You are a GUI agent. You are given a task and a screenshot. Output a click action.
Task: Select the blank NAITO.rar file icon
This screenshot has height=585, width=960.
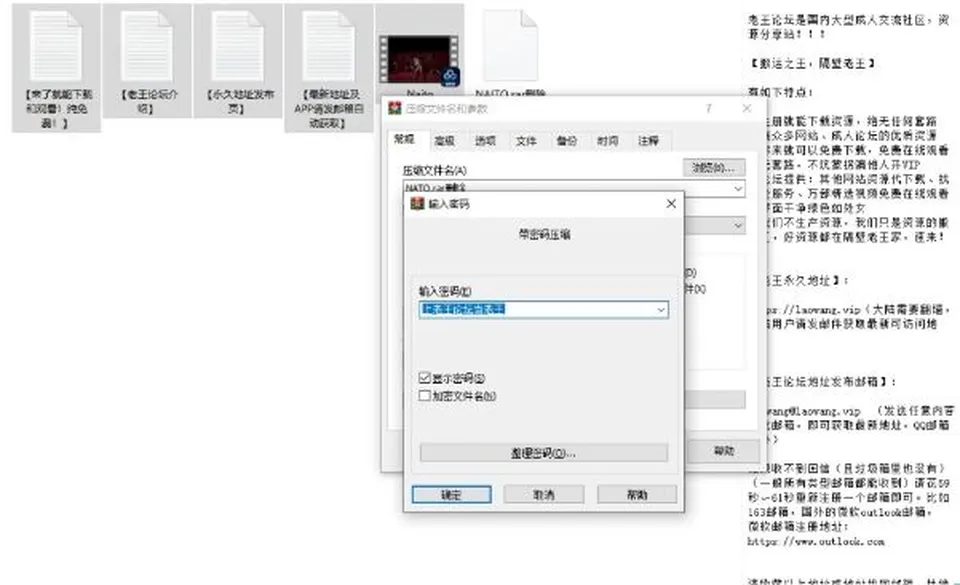[510, 45]
